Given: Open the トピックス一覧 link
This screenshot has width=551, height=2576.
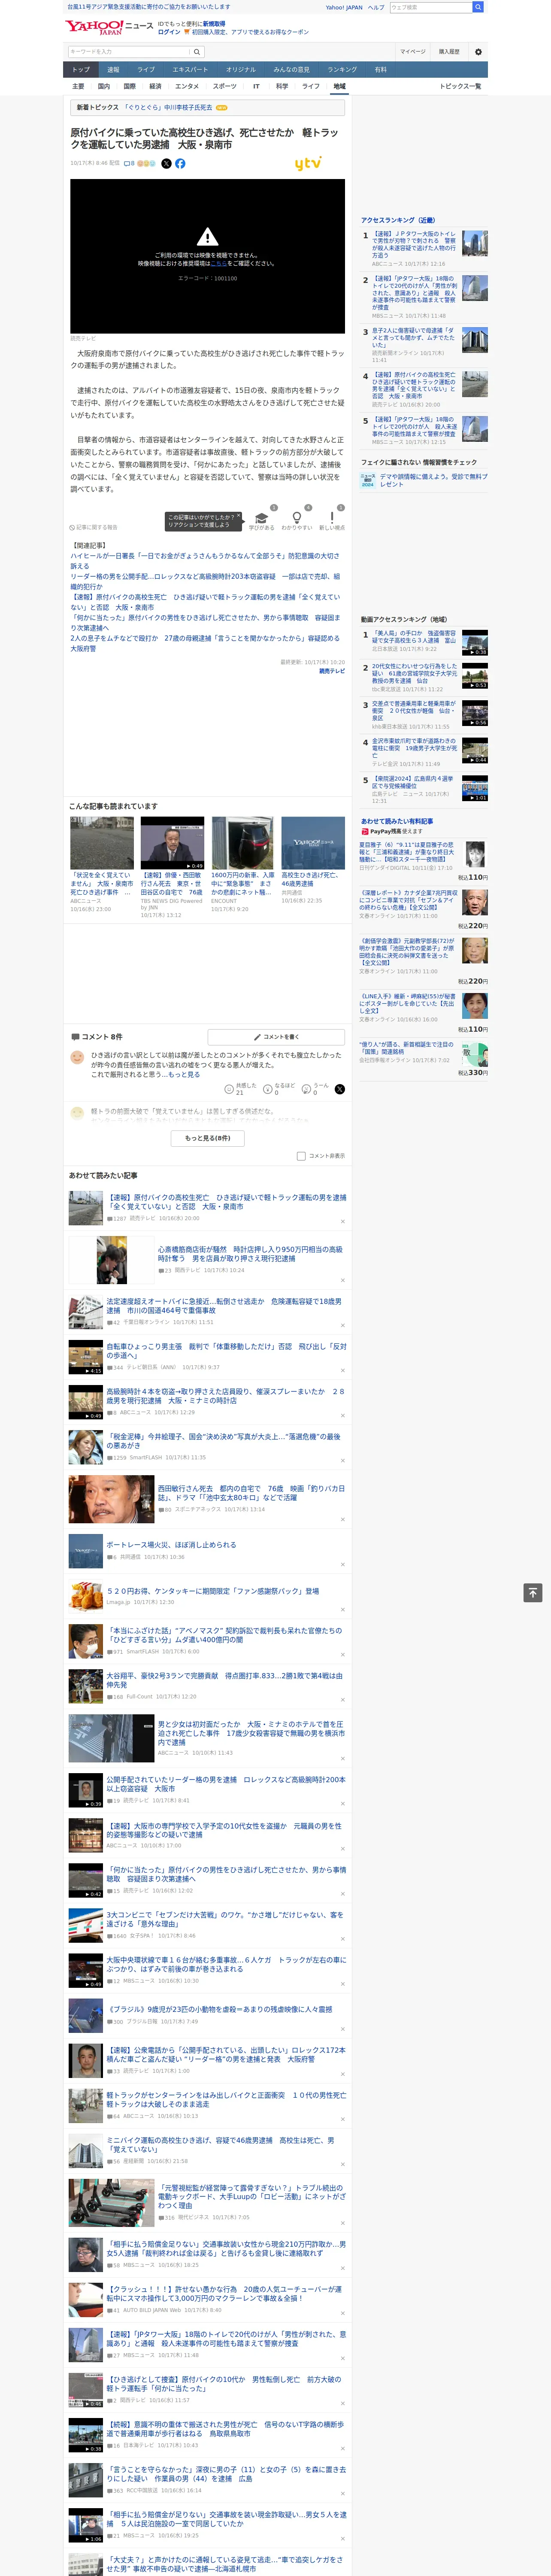Looking at the screenshot, I should [460, 86].
